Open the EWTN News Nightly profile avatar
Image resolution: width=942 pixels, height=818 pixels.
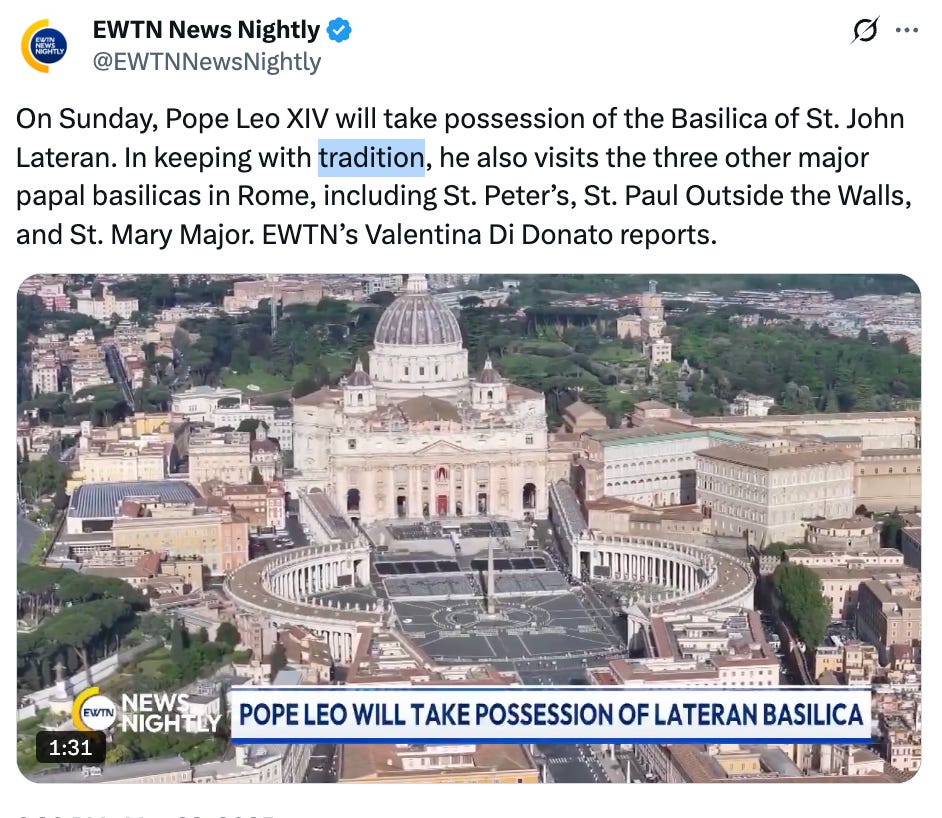(43, 46)
